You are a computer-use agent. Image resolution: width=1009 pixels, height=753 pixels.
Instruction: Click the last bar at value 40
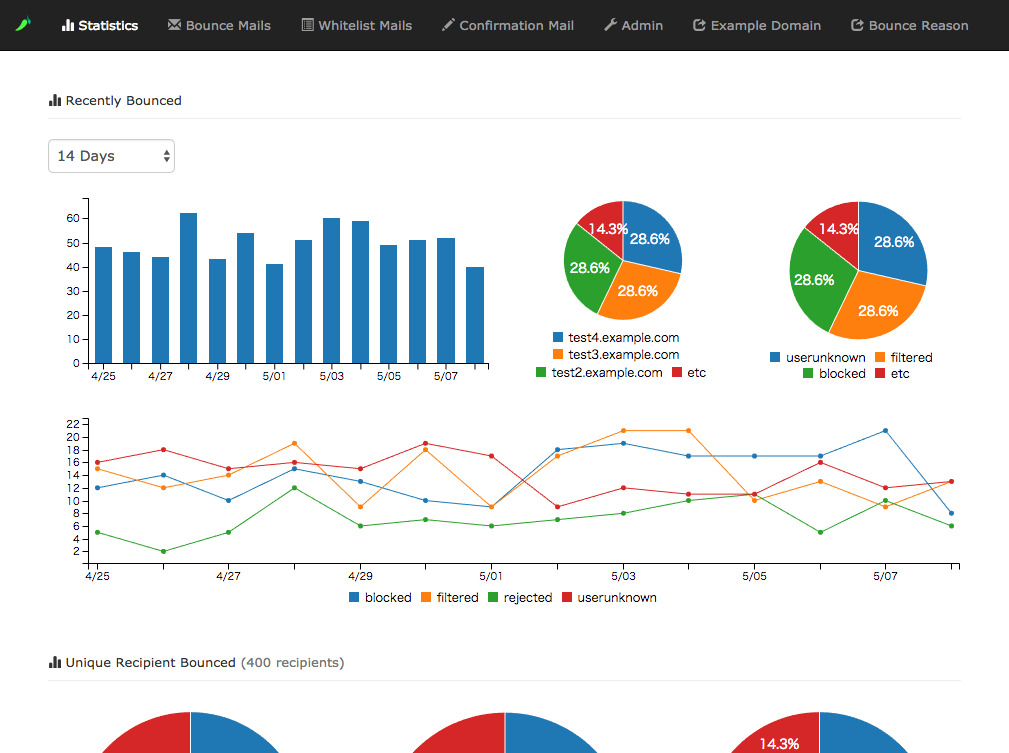pos(475,315)
